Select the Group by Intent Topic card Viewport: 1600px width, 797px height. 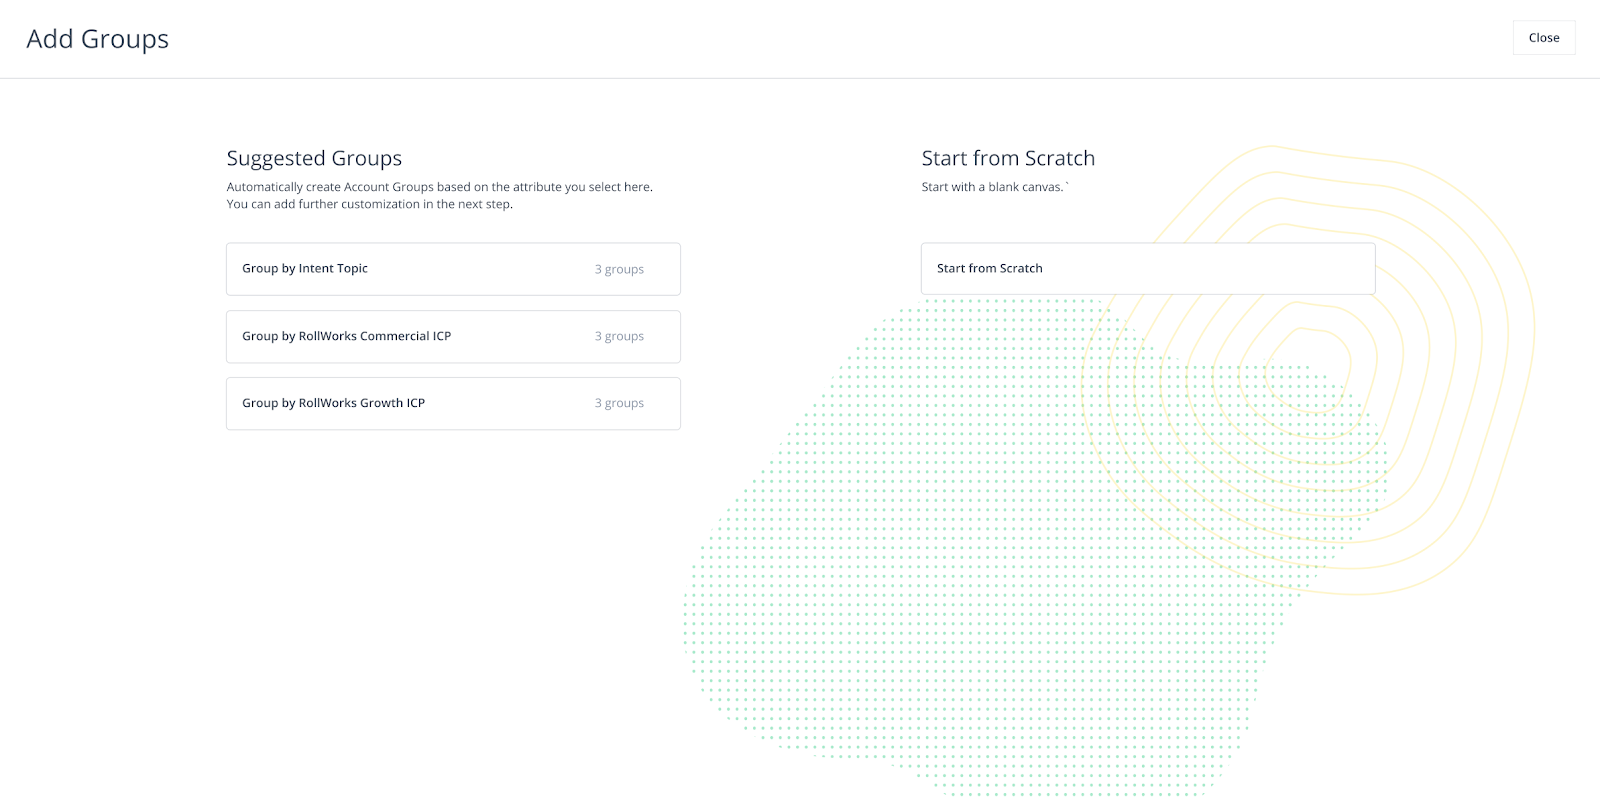(453, 269)
